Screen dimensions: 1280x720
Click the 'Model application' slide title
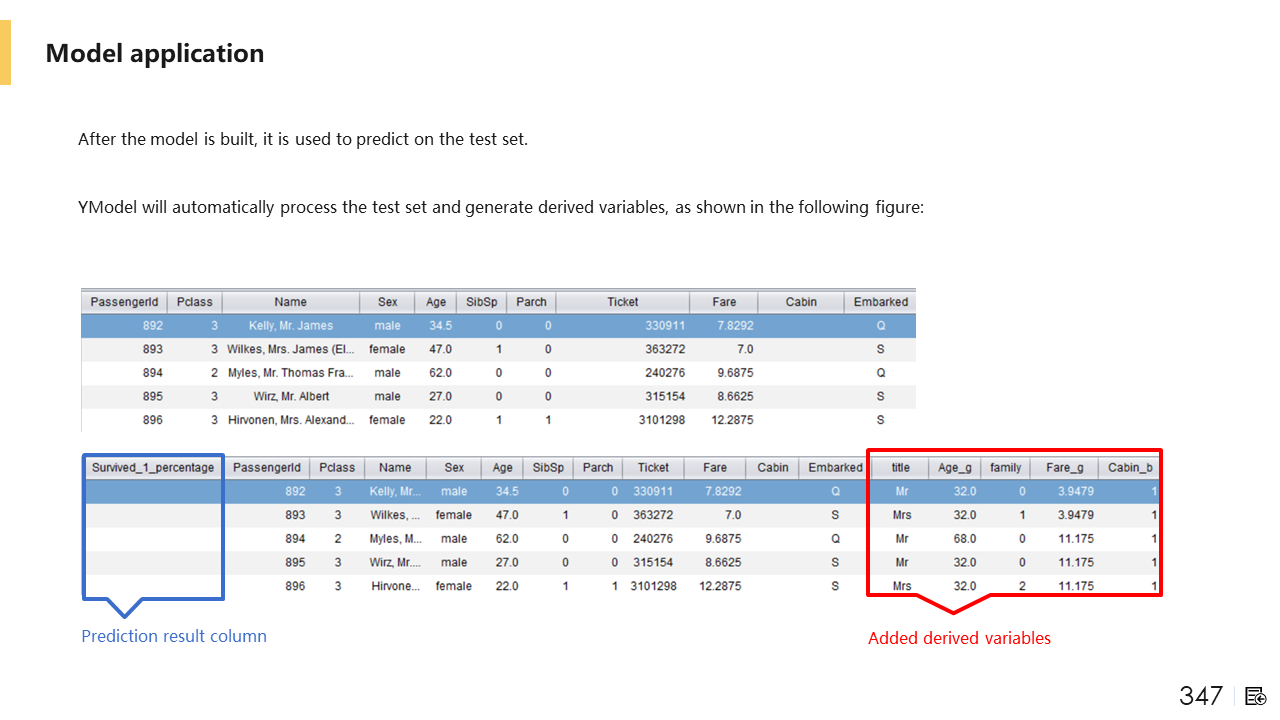(x=155, y=53)
